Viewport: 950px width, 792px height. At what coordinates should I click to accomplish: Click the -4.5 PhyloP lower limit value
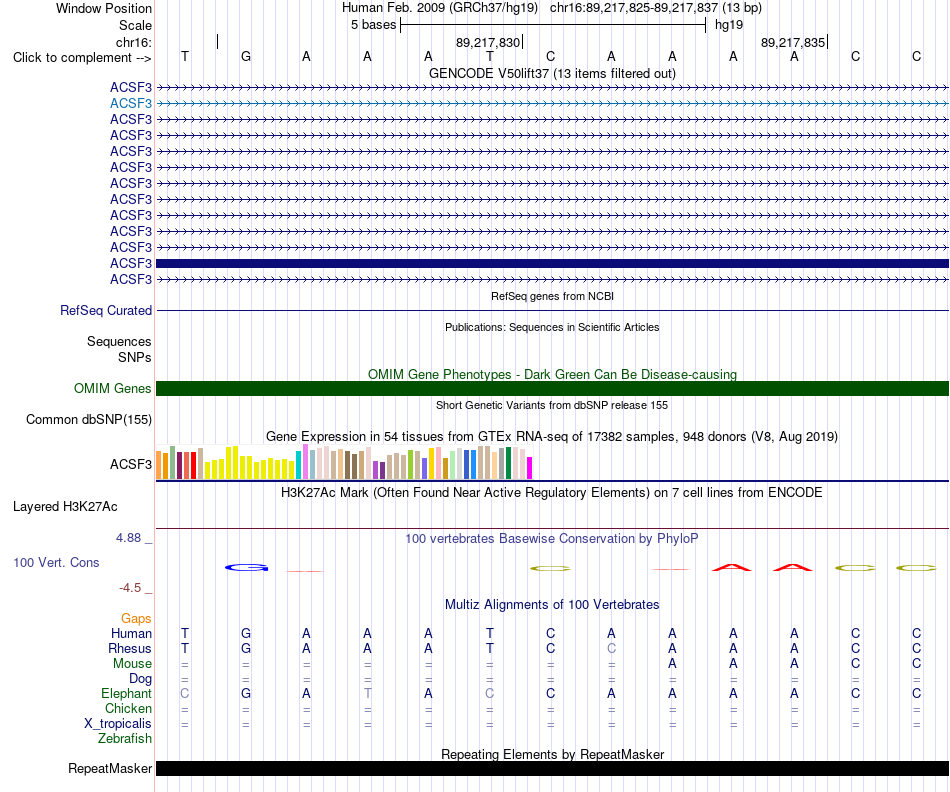pyautogui.click(x=130, y=588)
